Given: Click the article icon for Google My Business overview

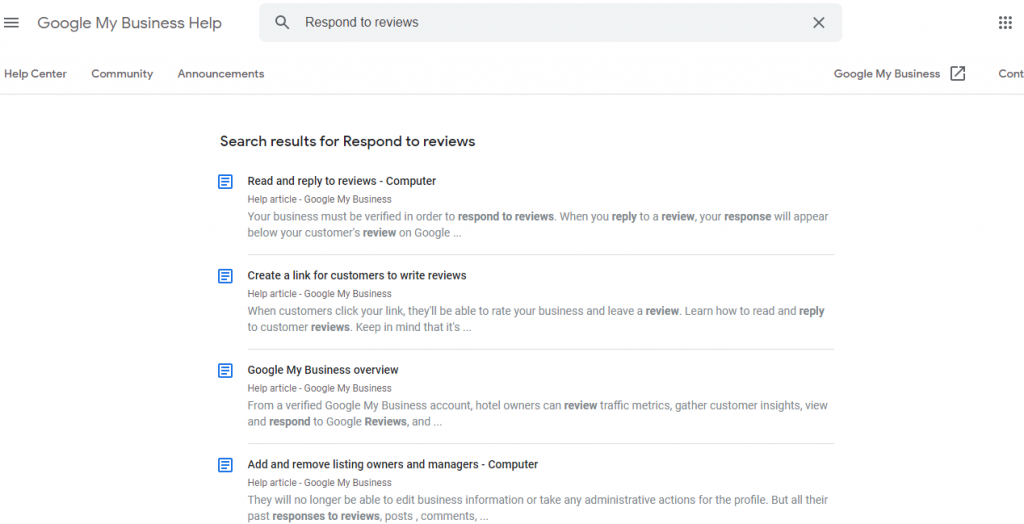Looking at the screenshot, I should coord(225,370).
